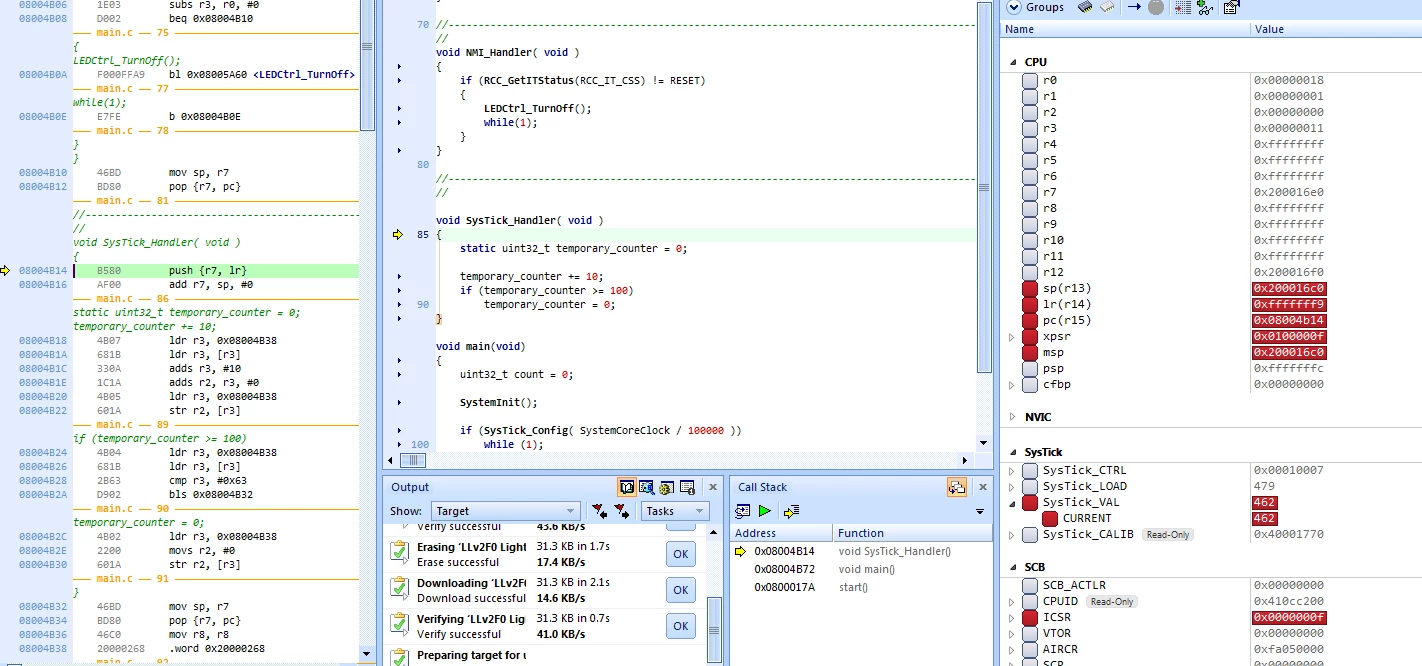Click the blue arrow icon in Registers toolbar

1134,7
